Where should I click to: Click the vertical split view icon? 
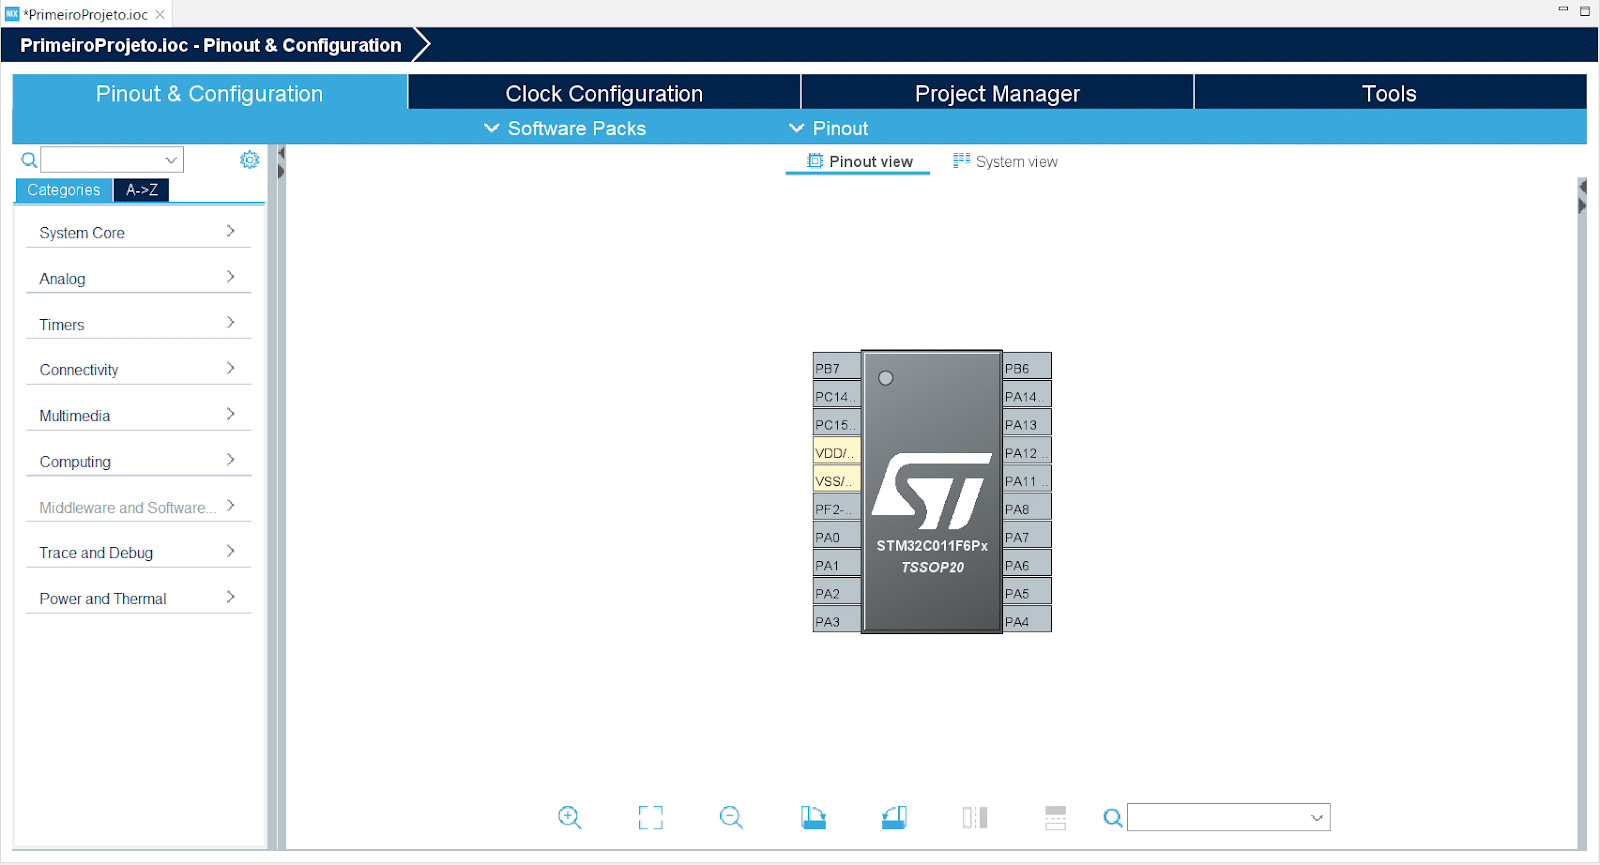[x=975, y=817]
